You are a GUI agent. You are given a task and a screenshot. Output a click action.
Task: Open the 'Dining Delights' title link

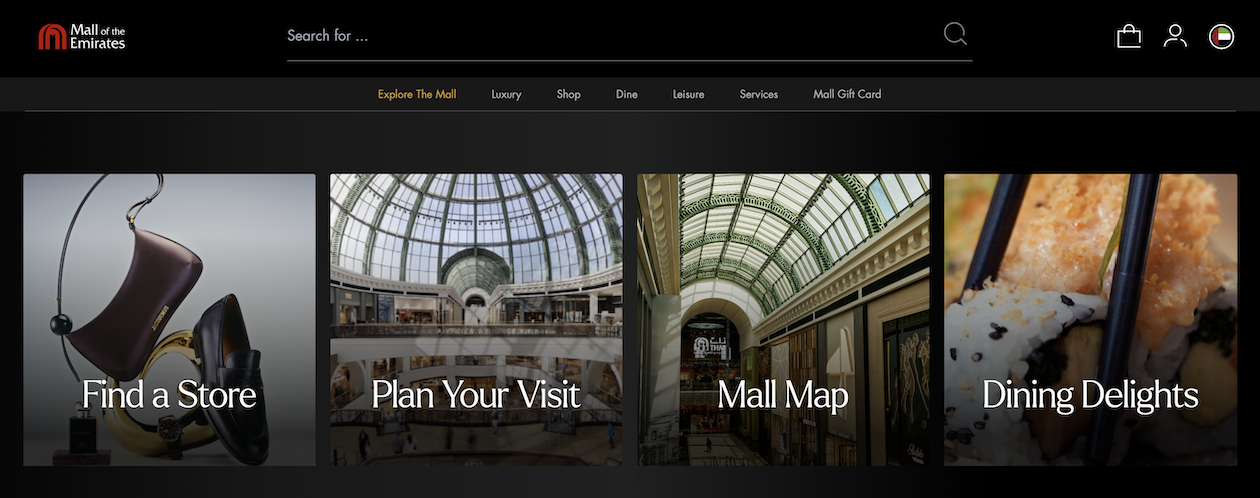pos(1090,395)
